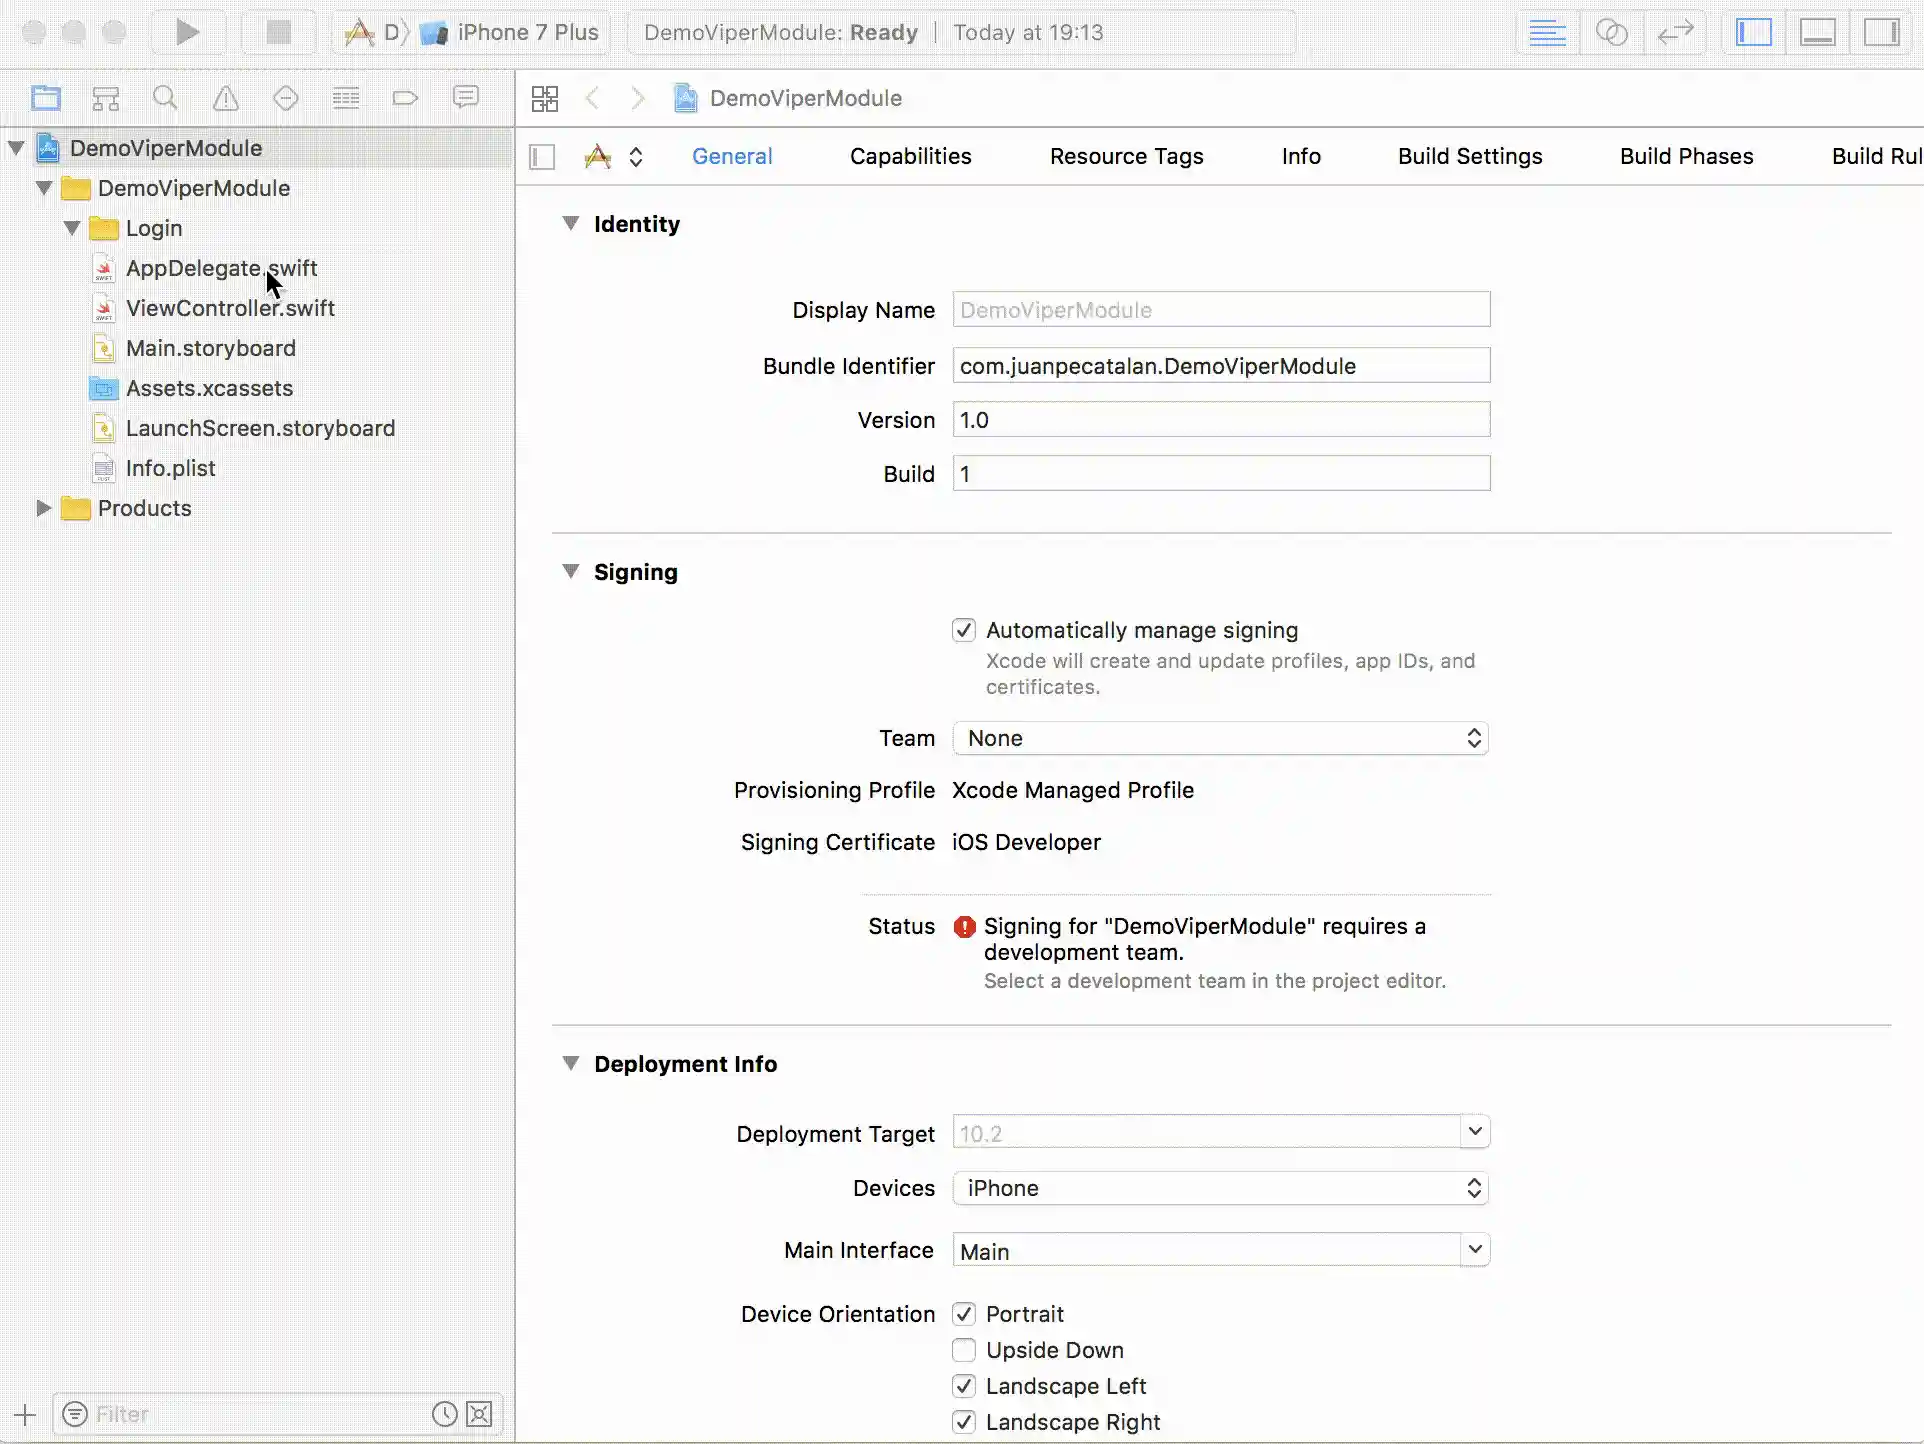Image resolution: width=1924 pixels, height=1444 pixels.
Task: Enable Upside Down orientation checkbox
Action: [964, 1350]
